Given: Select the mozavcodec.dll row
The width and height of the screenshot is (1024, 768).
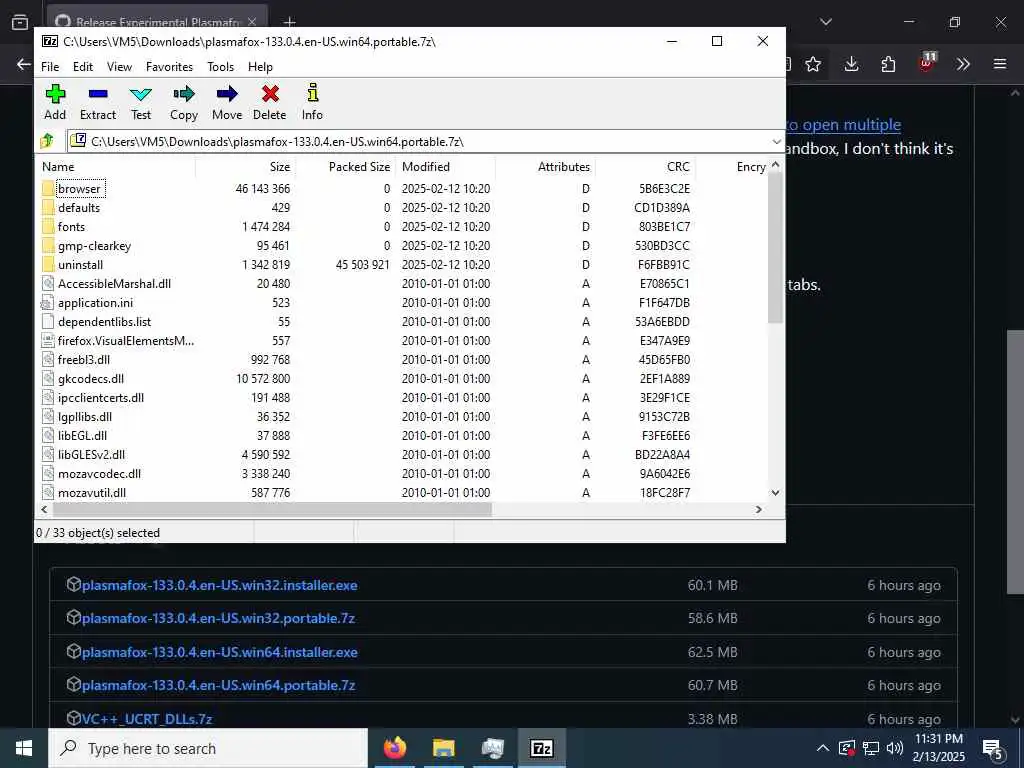Looking at the screenshot, I should pyautogui.click(x=402, y=473).
